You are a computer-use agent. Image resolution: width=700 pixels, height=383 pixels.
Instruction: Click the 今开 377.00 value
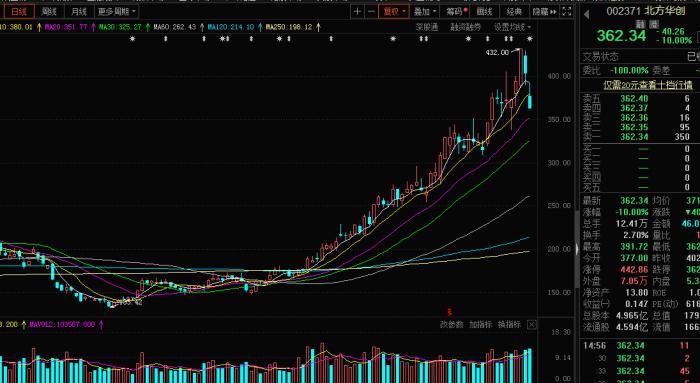coord(634,258)
